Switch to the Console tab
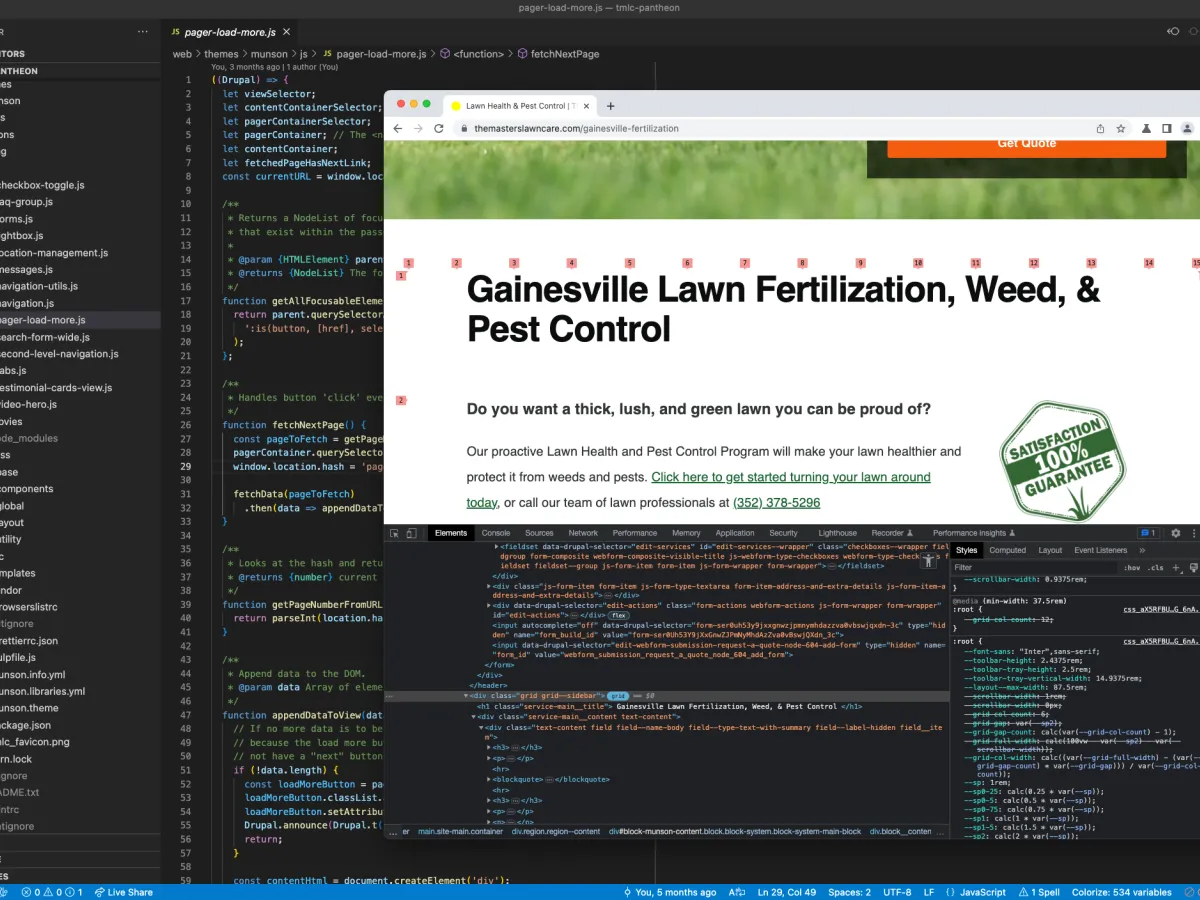 496,533
